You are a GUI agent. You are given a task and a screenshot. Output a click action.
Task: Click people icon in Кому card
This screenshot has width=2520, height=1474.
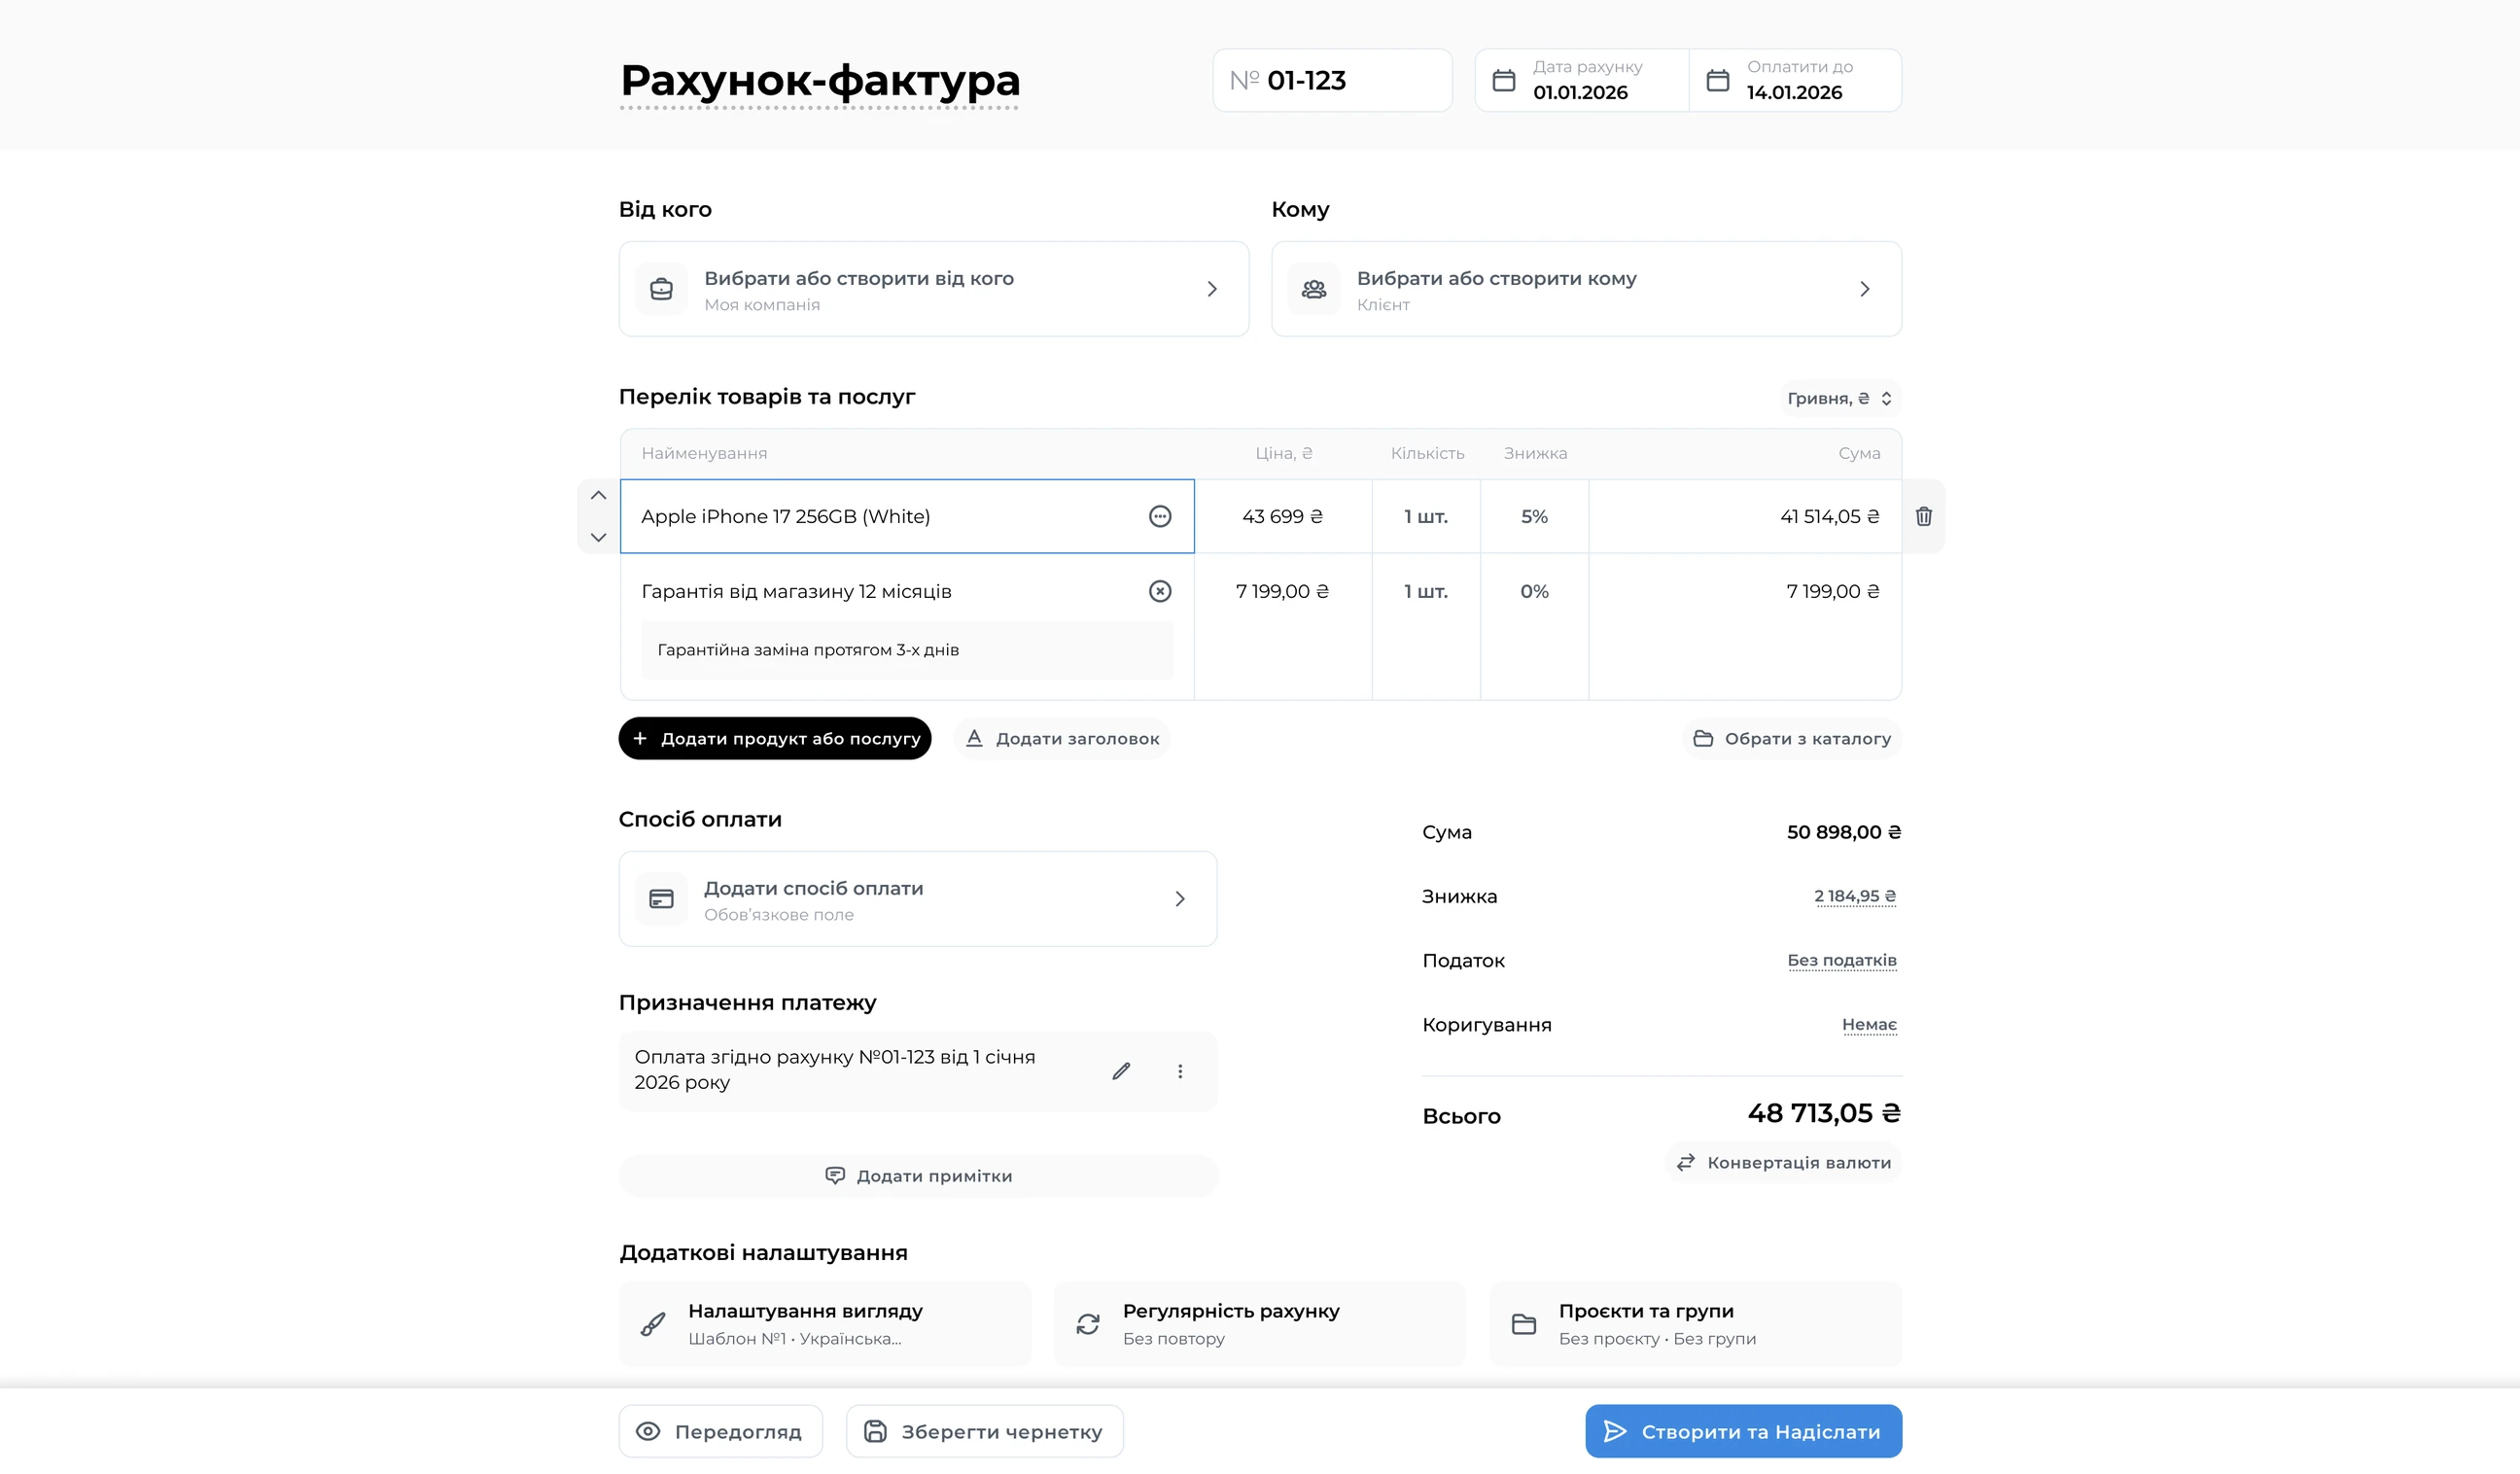[x=1314, y=289]
